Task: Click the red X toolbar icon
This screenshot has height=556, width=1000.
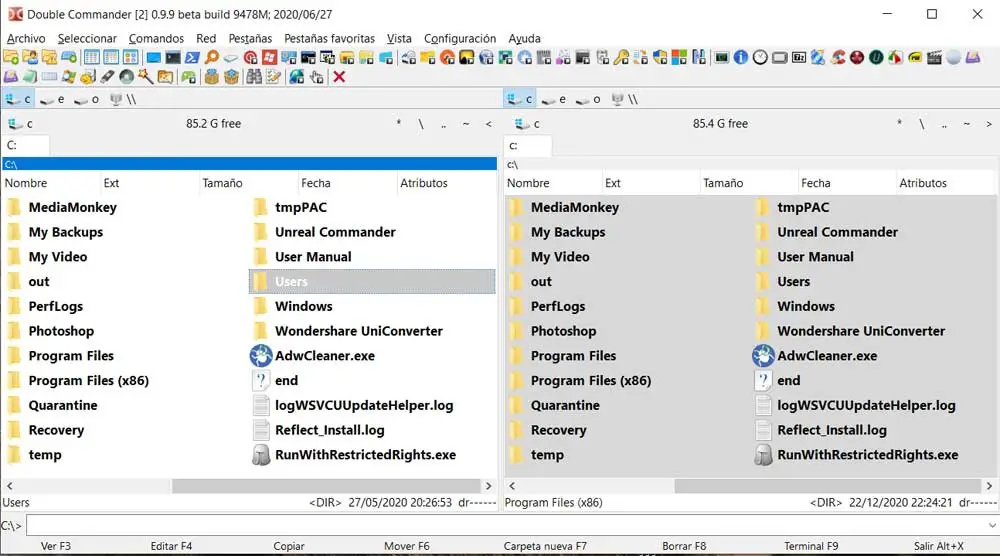Action: (339, 77)
